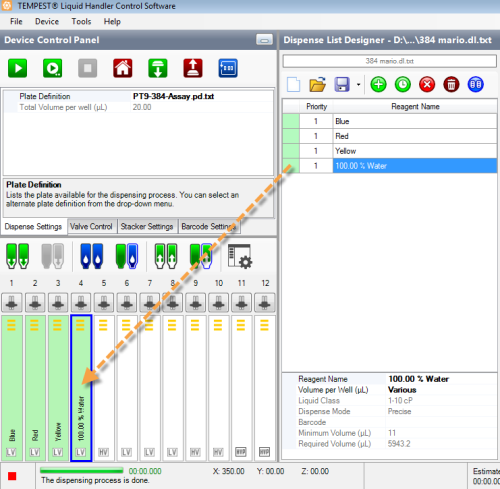Viewport: 500px width, 489px height.
Task: Send device to home with red house icon
Action: point(122,68)
